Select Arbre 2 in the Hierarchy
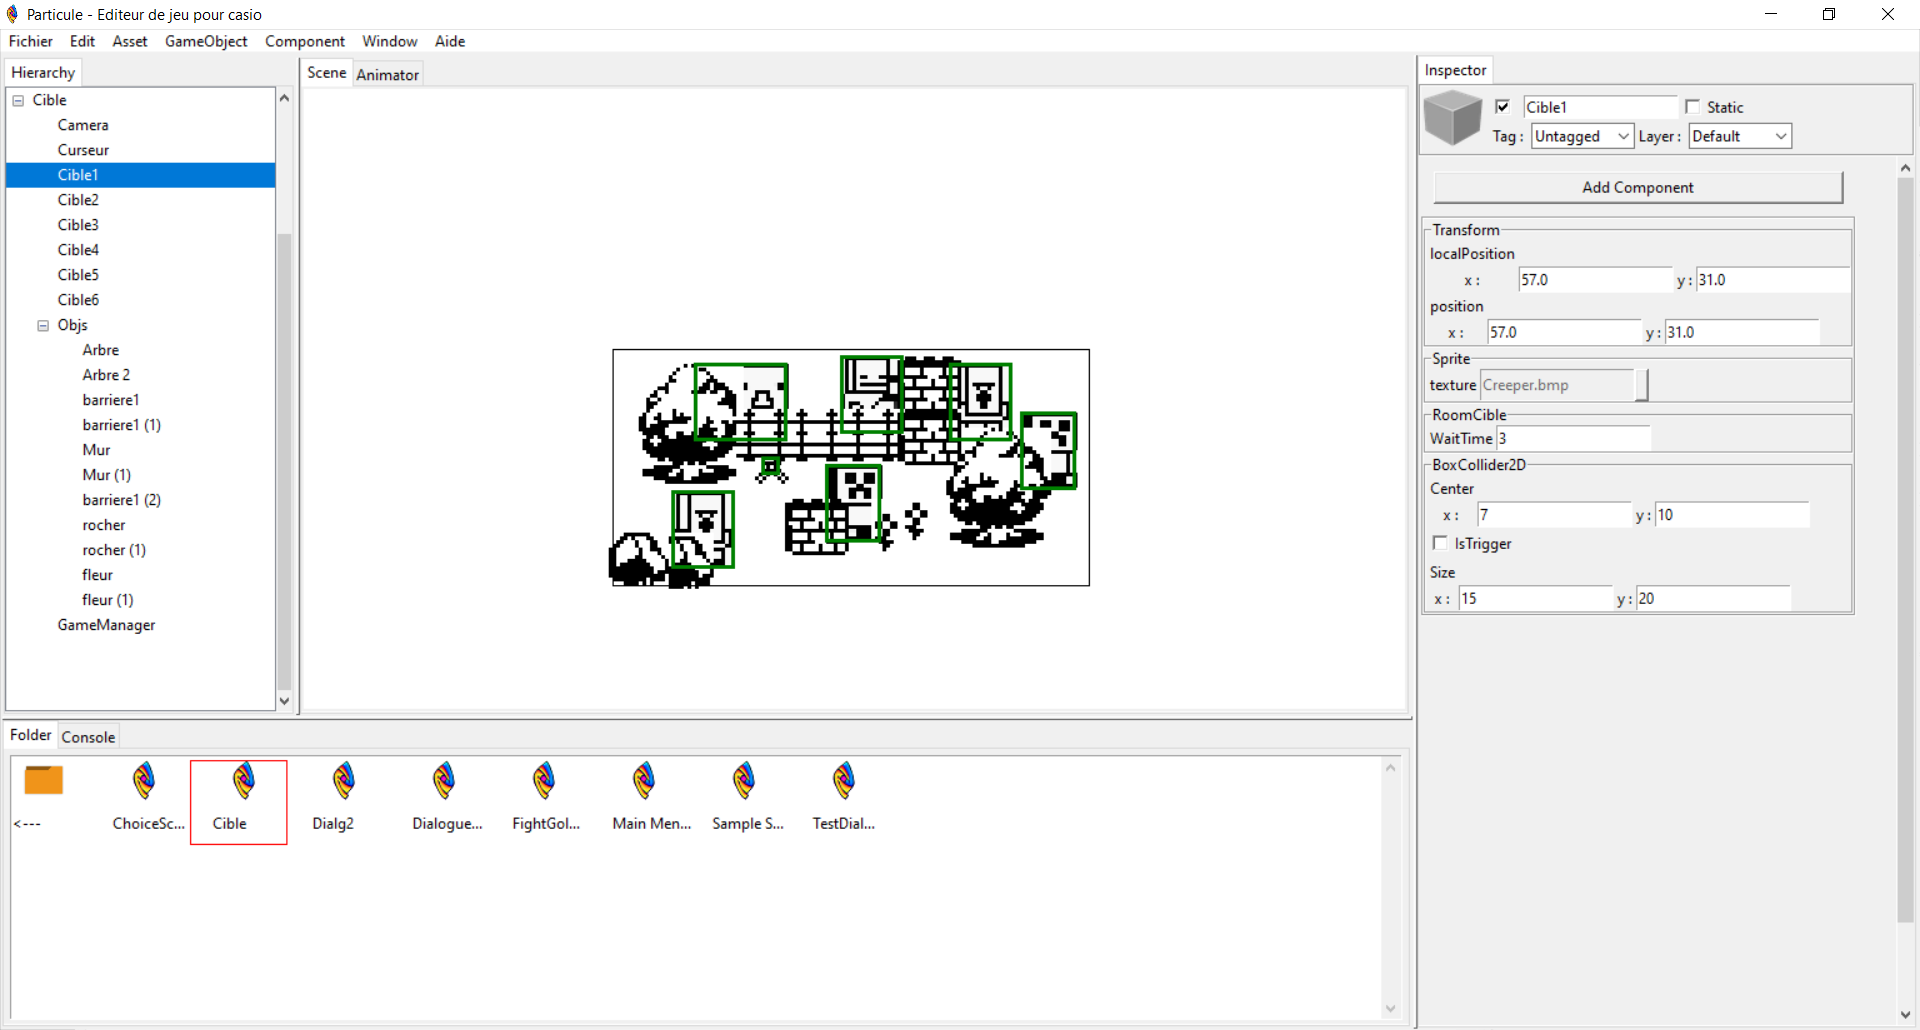The height and width of the screenshot is (1030, 1920). (x=106, y=375)
